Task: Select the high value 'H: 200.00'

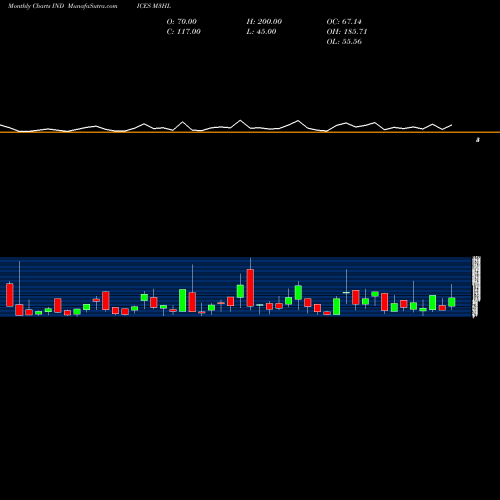Action: click(264, 22)
